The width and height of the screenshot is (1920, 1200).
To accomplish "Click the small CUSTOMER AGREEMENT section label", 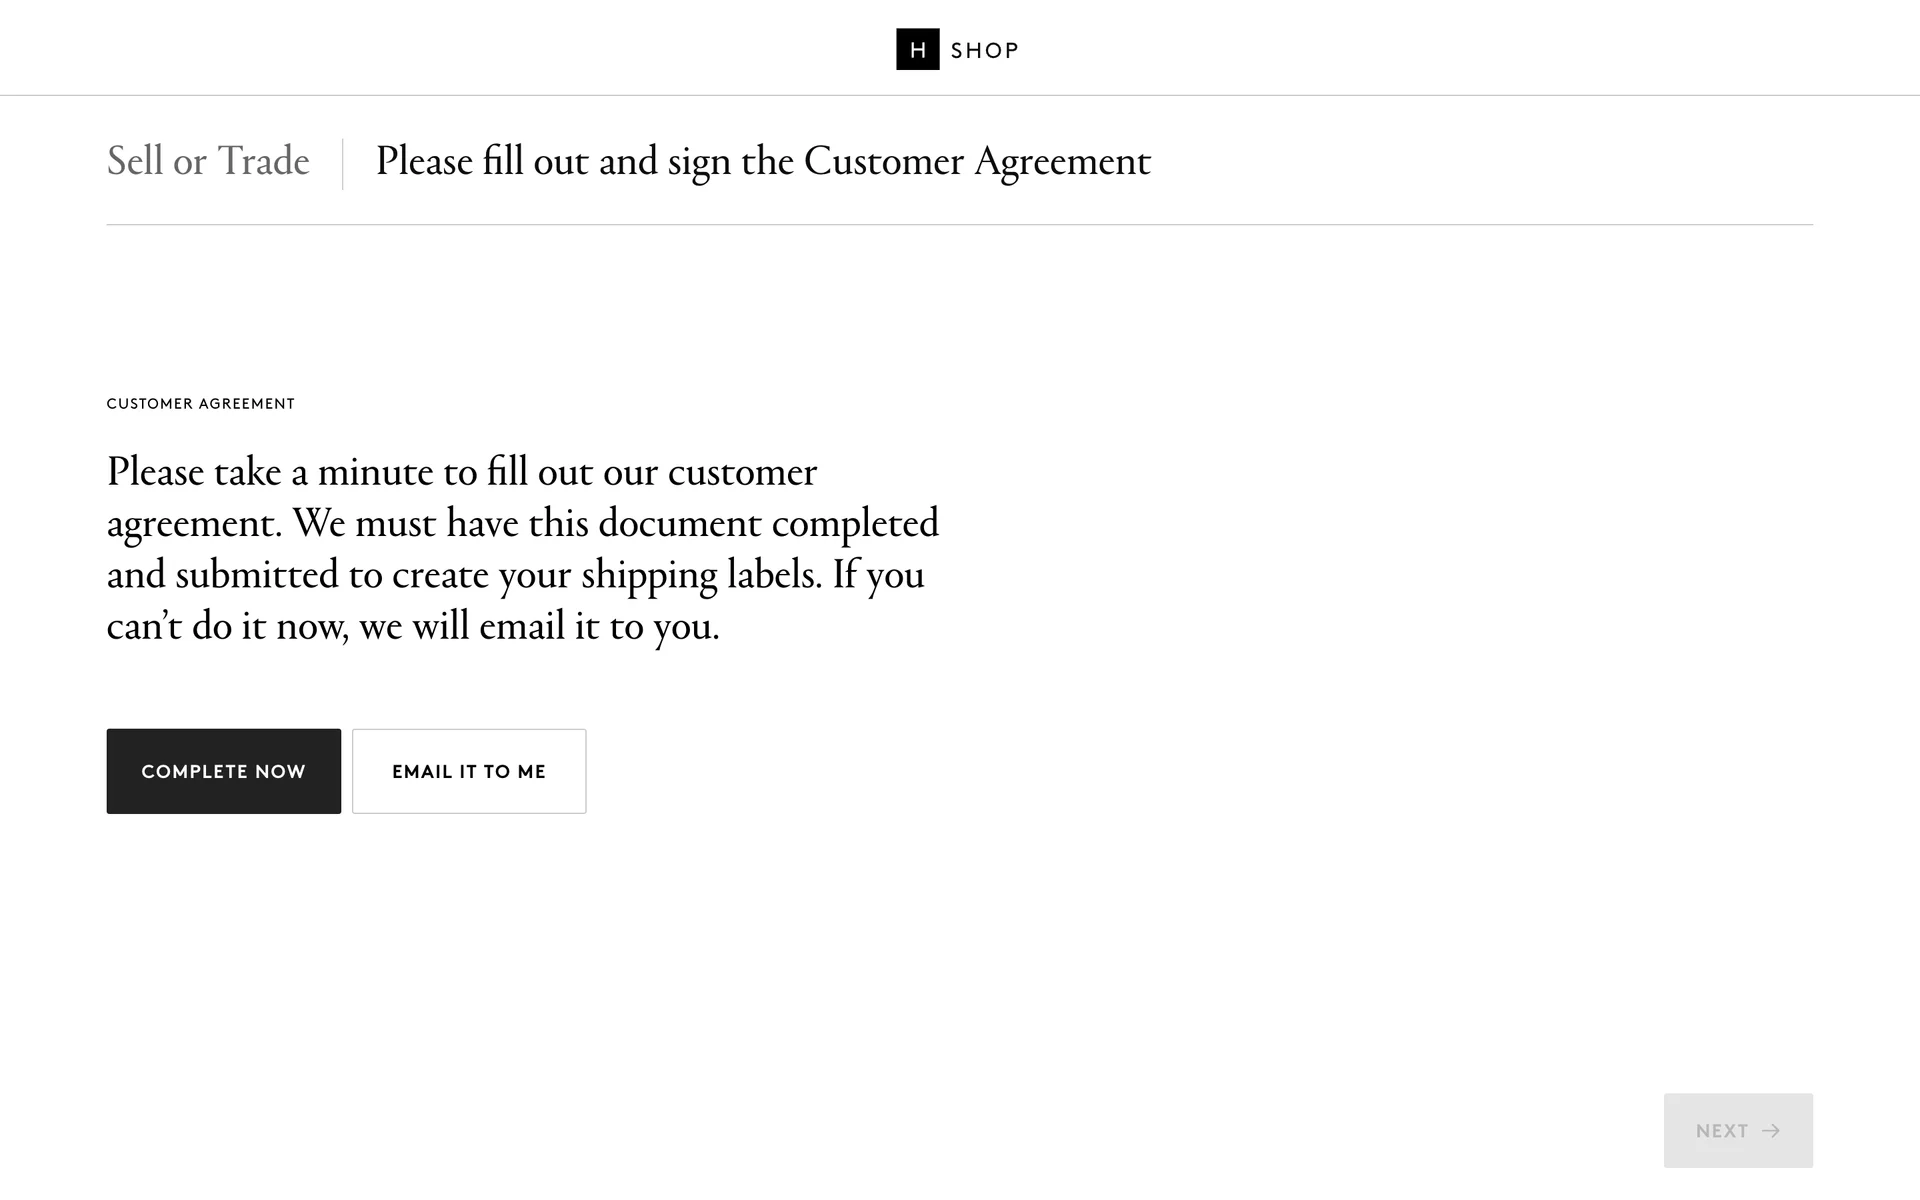I will (201, 404).
